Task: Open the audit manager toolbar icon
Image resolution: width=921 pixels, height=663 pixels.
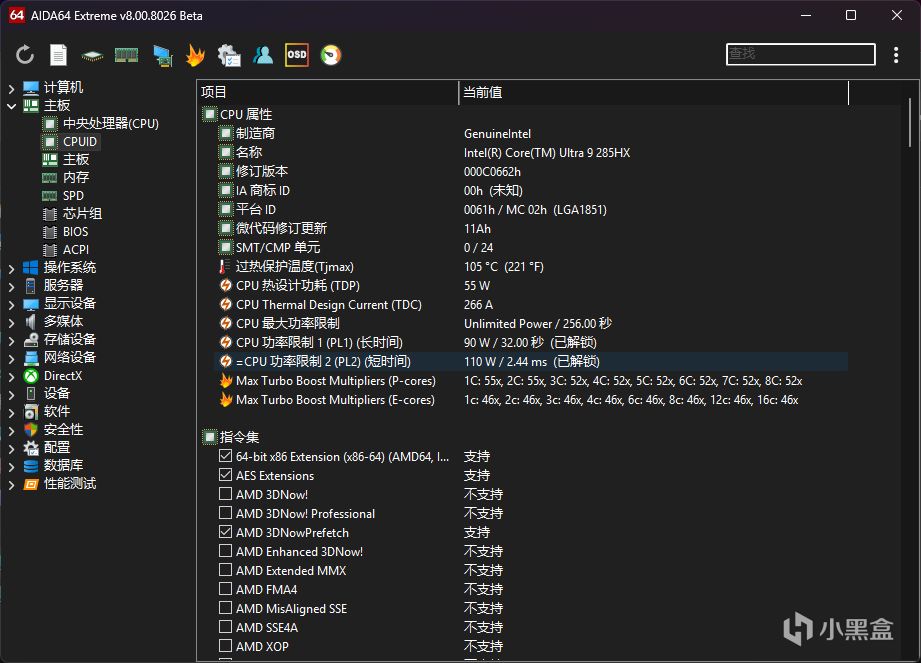Action: (x=229, y=55)
